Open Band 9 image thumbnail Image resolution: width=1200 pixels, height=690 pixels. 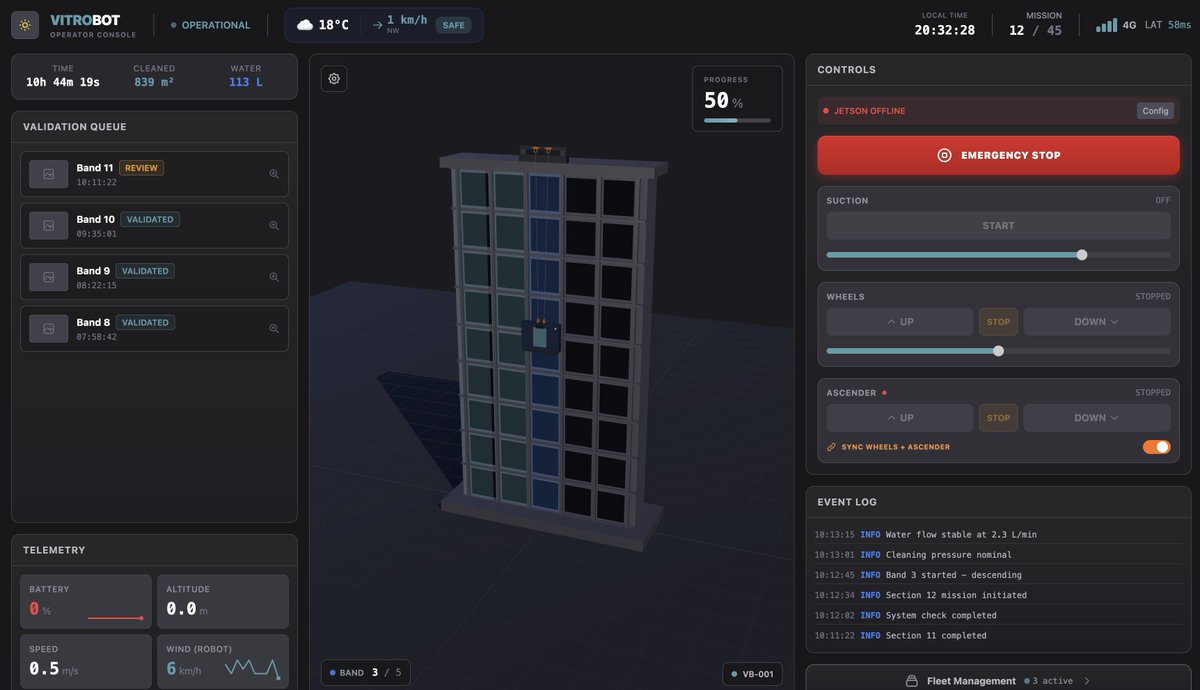pos(49,277)
